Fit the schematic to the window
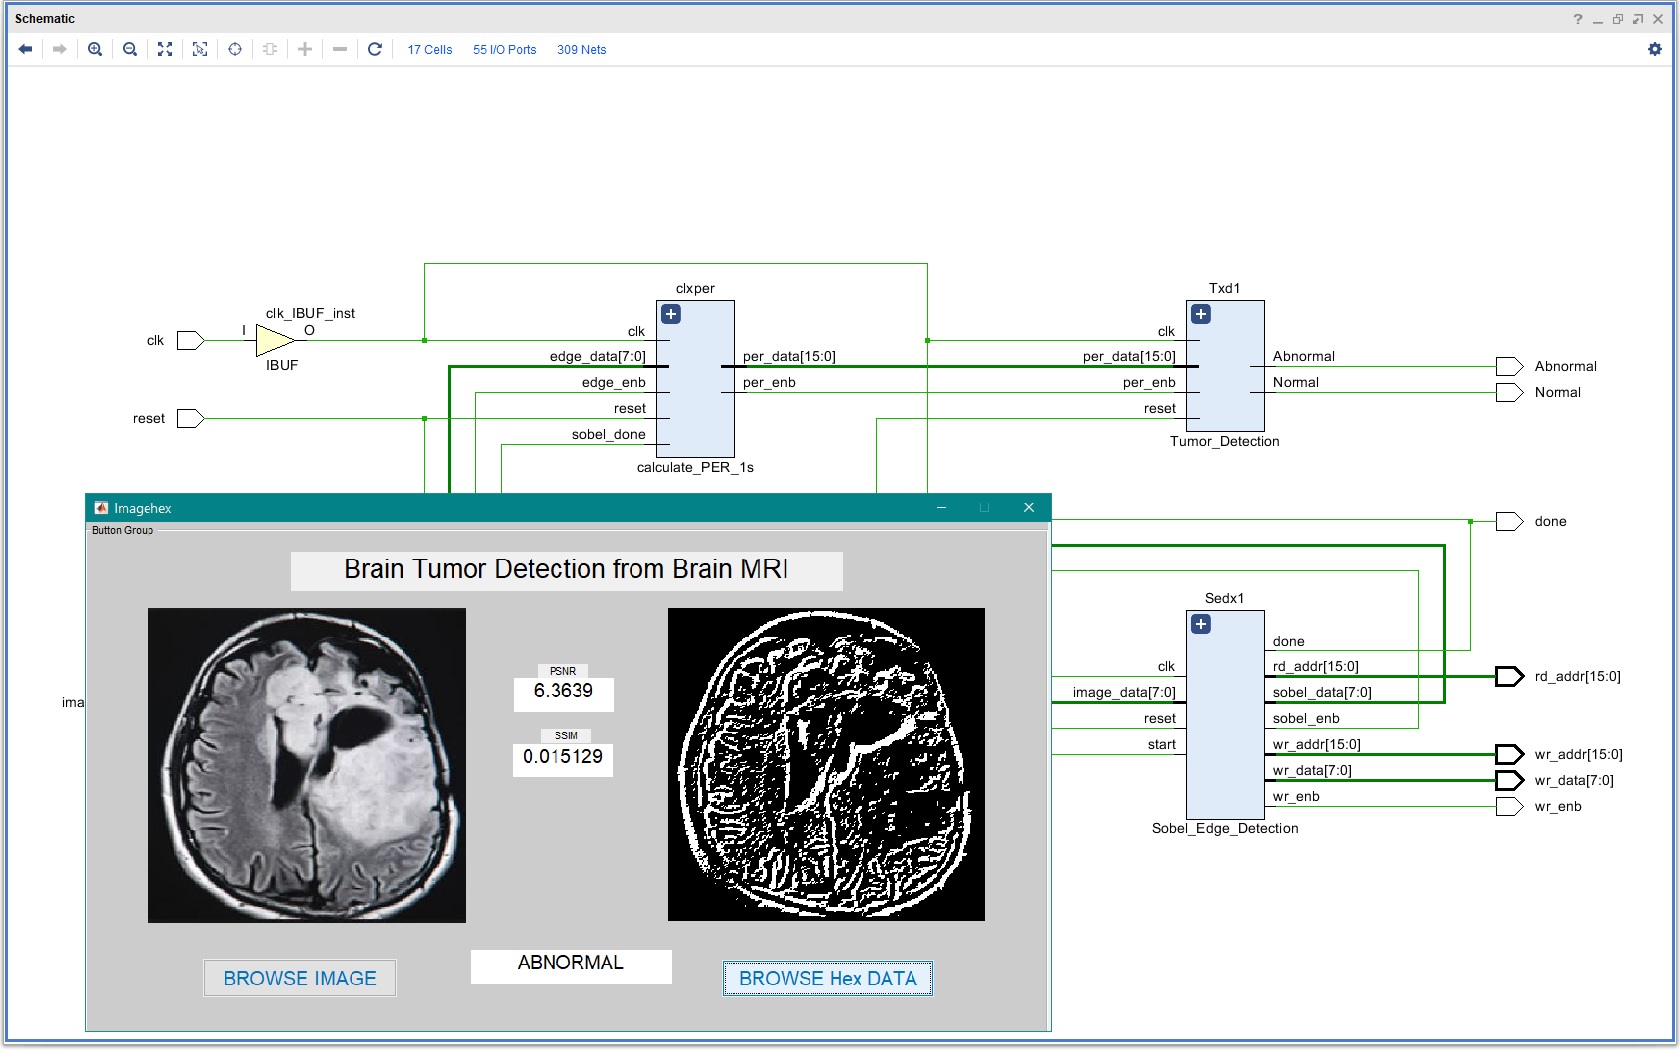The image size is (1680, 1050). click(165, 49)
